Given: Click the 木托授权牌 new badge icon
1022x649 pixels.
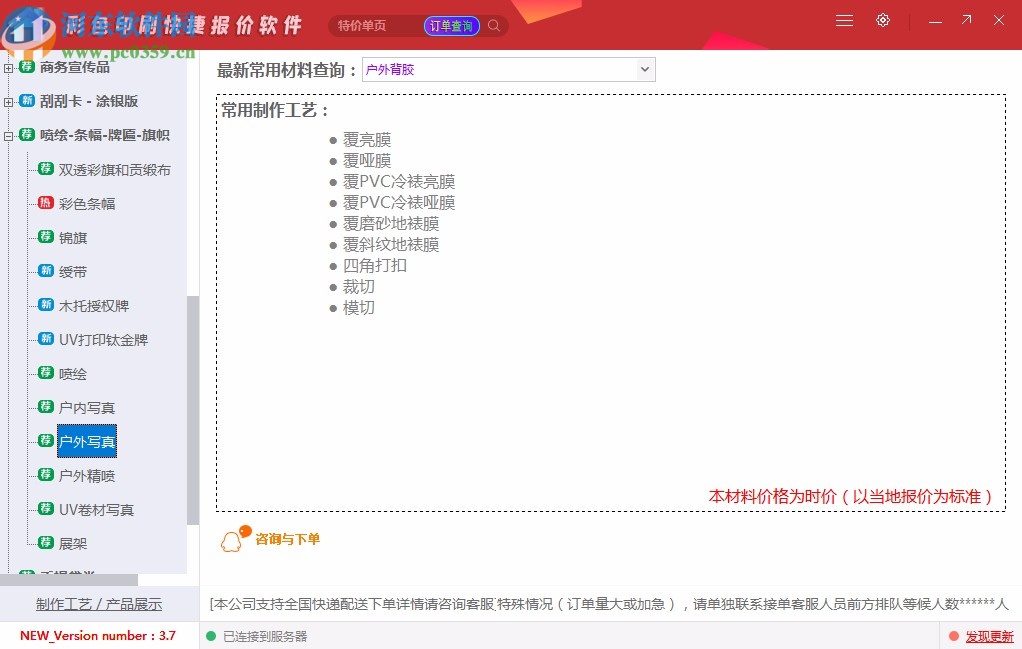Looking at the screenshot, I should 44,305.
